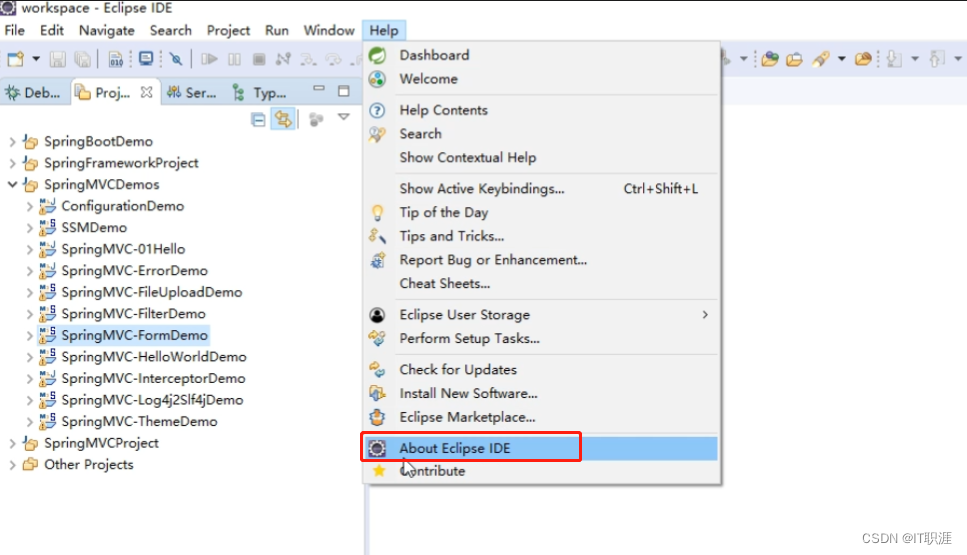967x555 pixels.
Task: Switch to the Debug view tab
Action: [33, 92]
